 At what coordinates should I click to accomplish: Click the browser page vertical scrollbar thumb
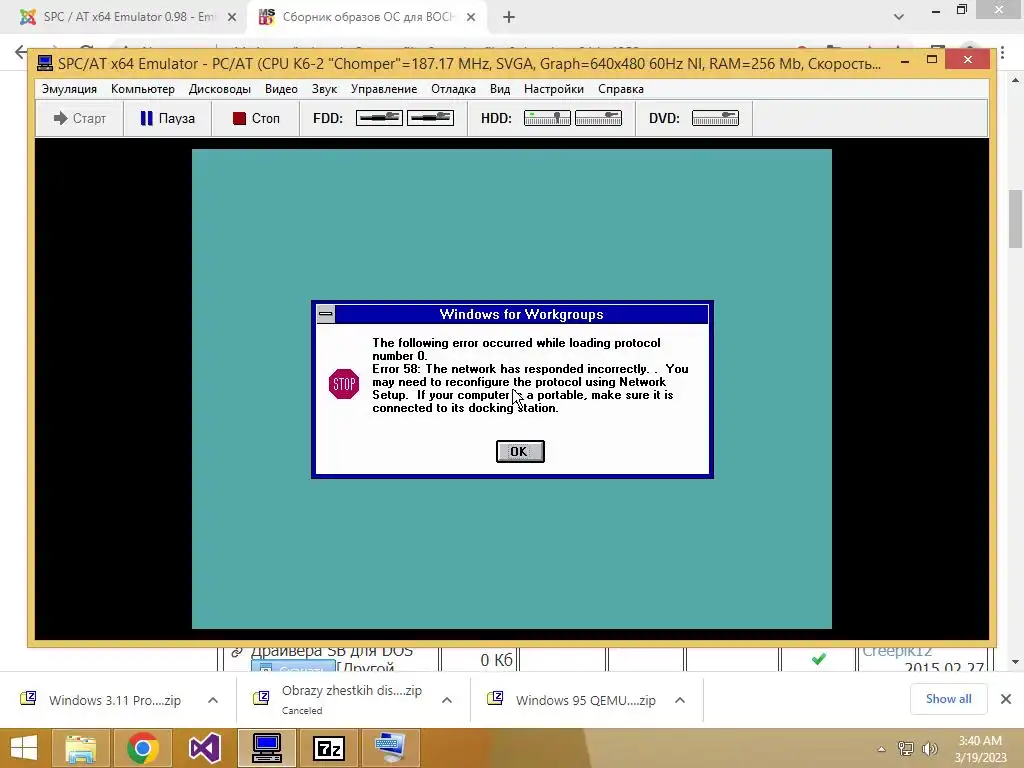click(1015, 219)
